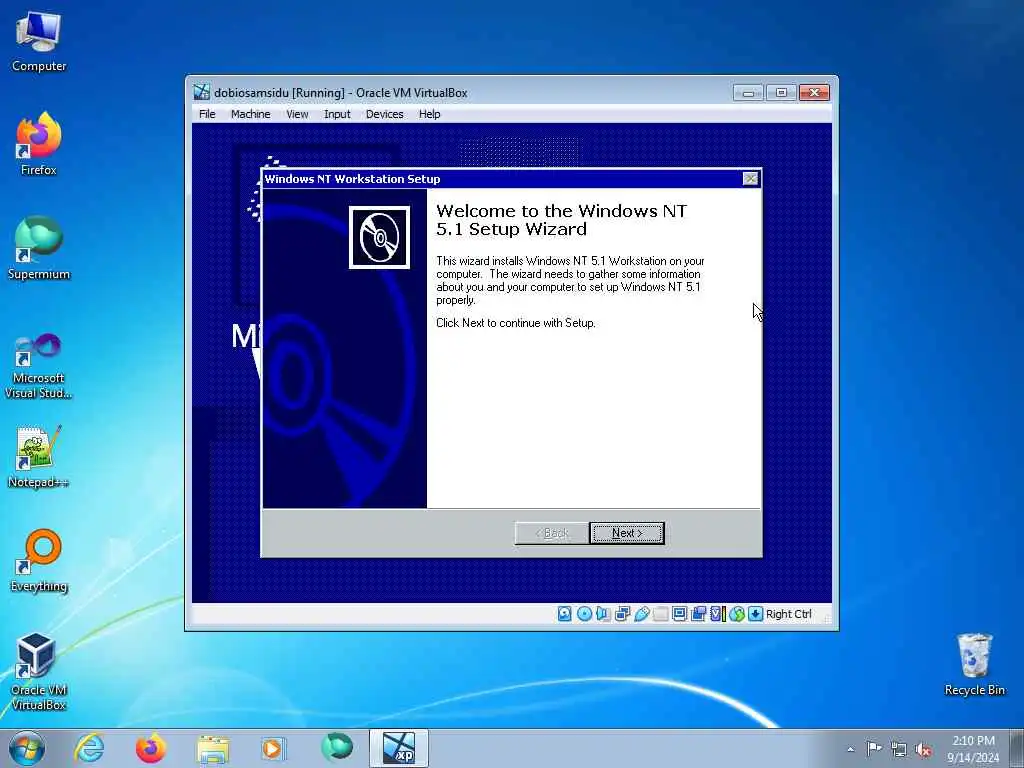The image size is (1024, 768).
Task: Click the keyboard capture arrow icon near Right Ctrl
Action: pos(756,614)
